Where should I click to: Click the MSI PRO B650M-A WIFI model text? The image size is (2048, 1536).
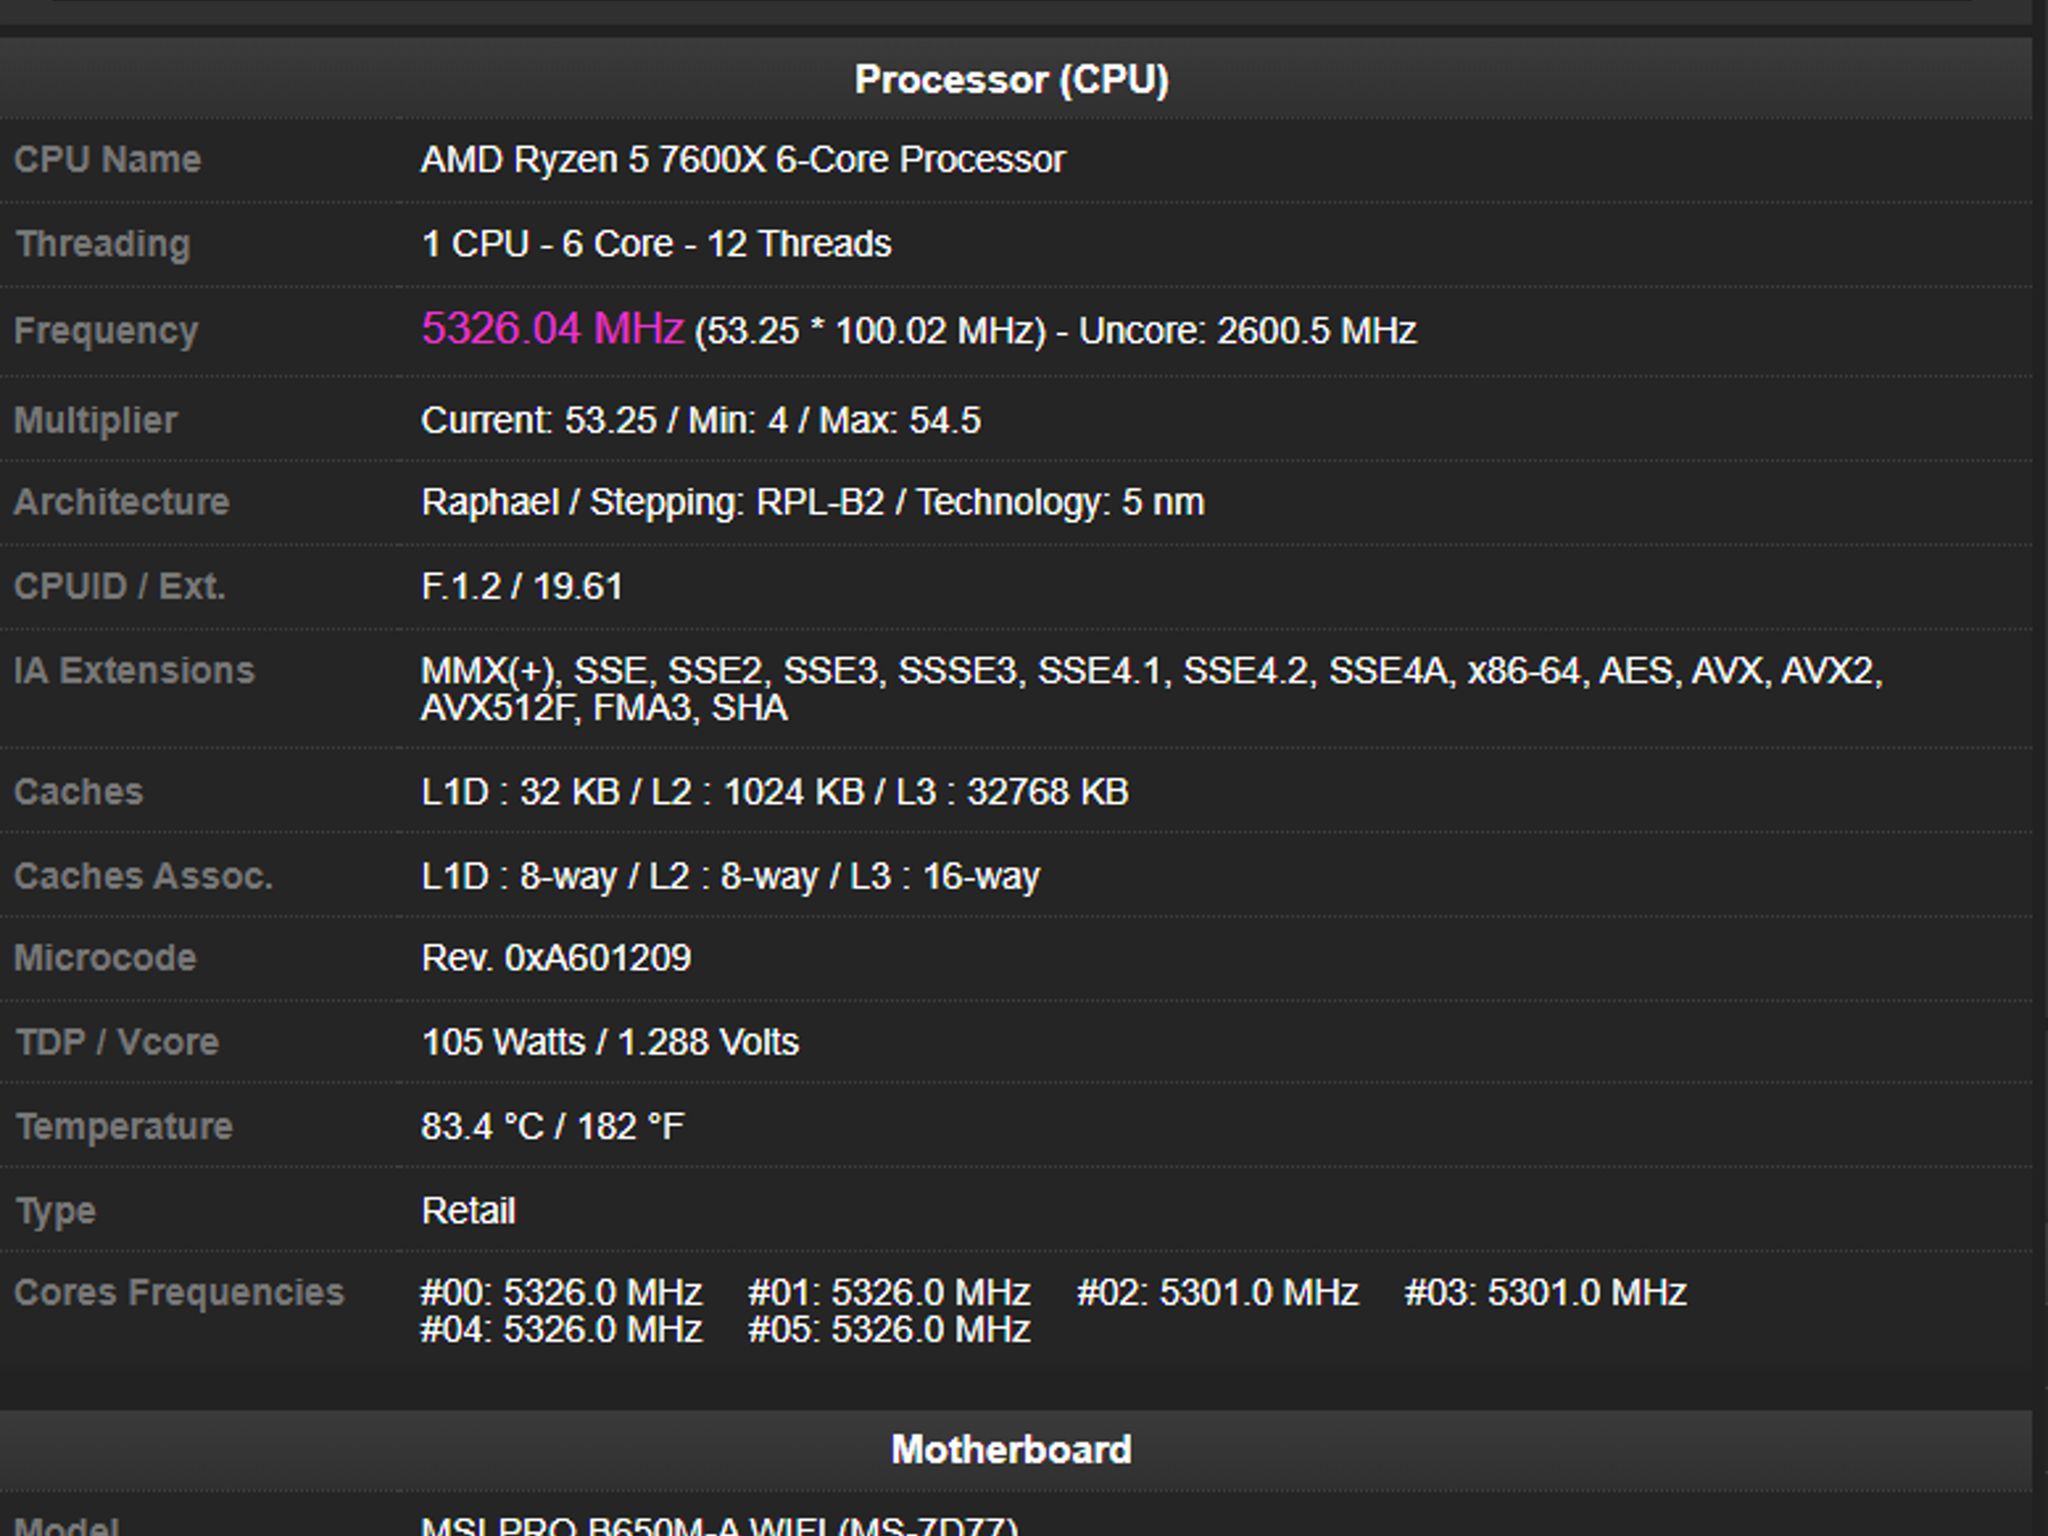(x=625, y=1526)
